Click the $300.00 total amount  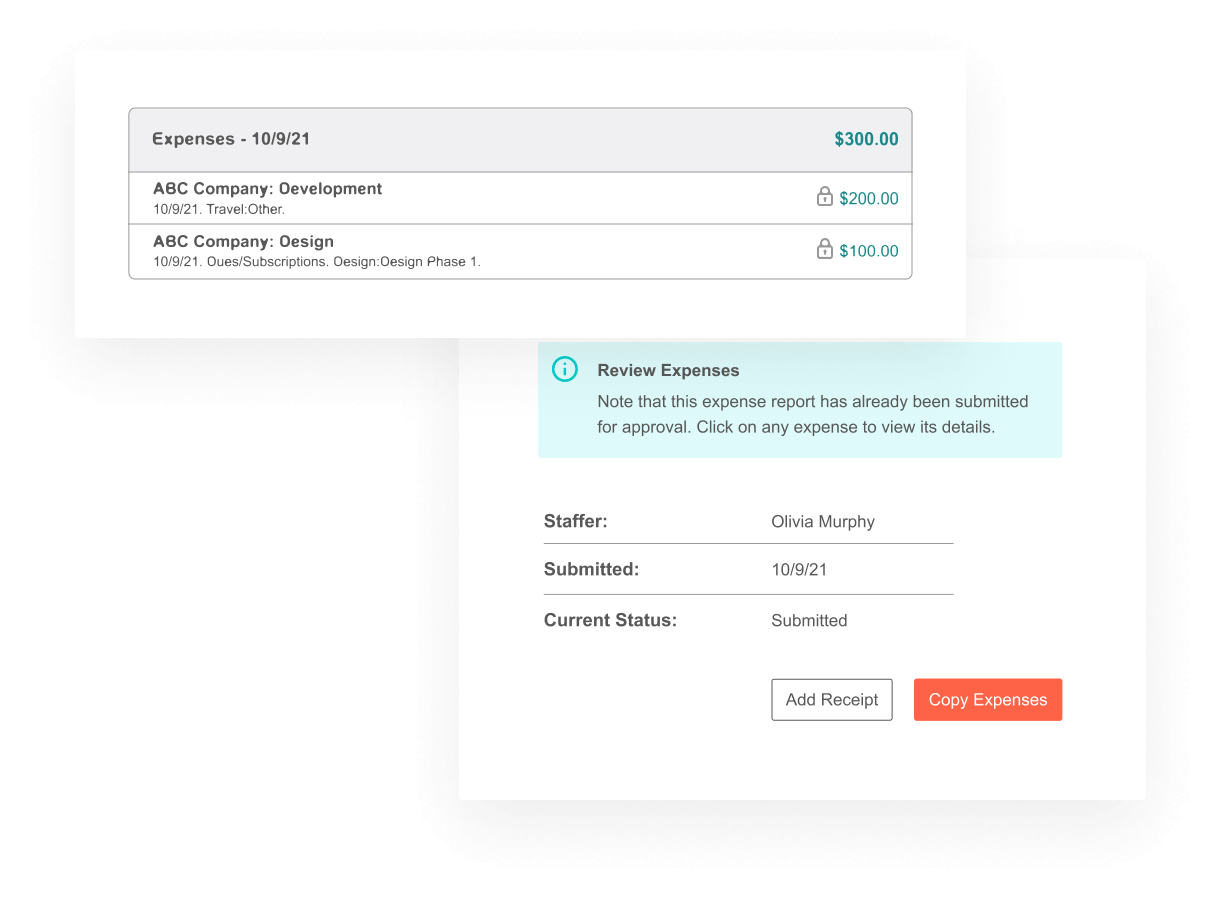[866, 140]
